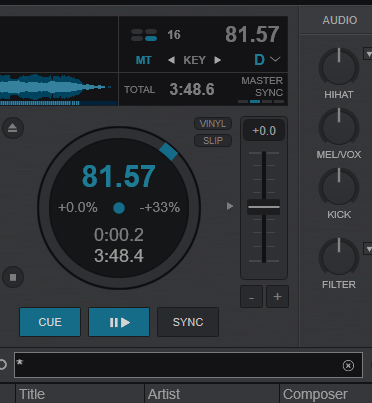
Task: Expand dropdown arrow next to HIHAT knob
Action: pyautogui.click(x=368, y=54)
